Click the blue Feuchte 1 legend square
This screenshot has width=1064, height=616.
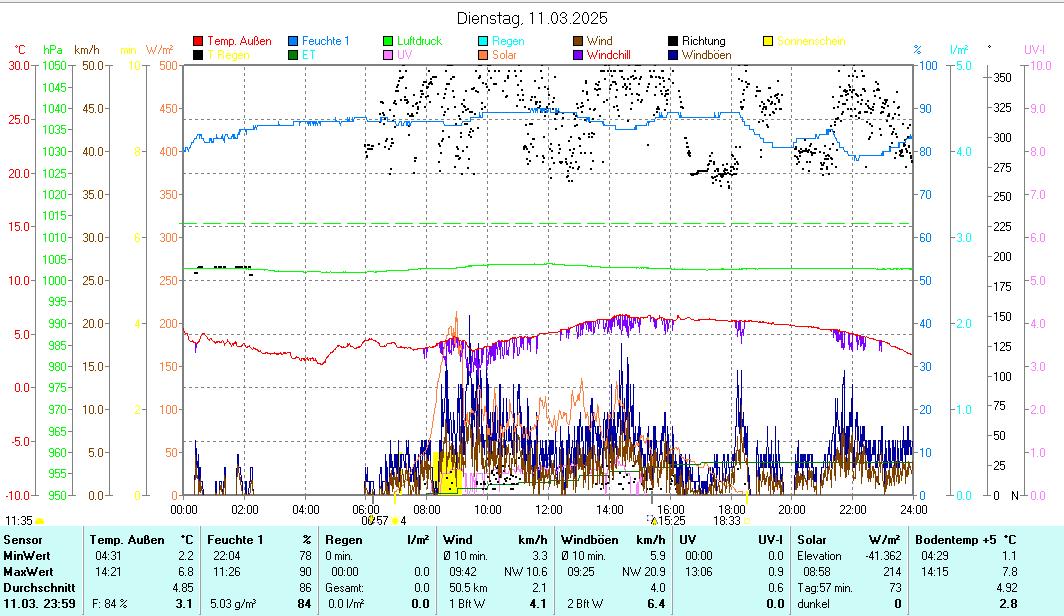click(x=293, y=41)
